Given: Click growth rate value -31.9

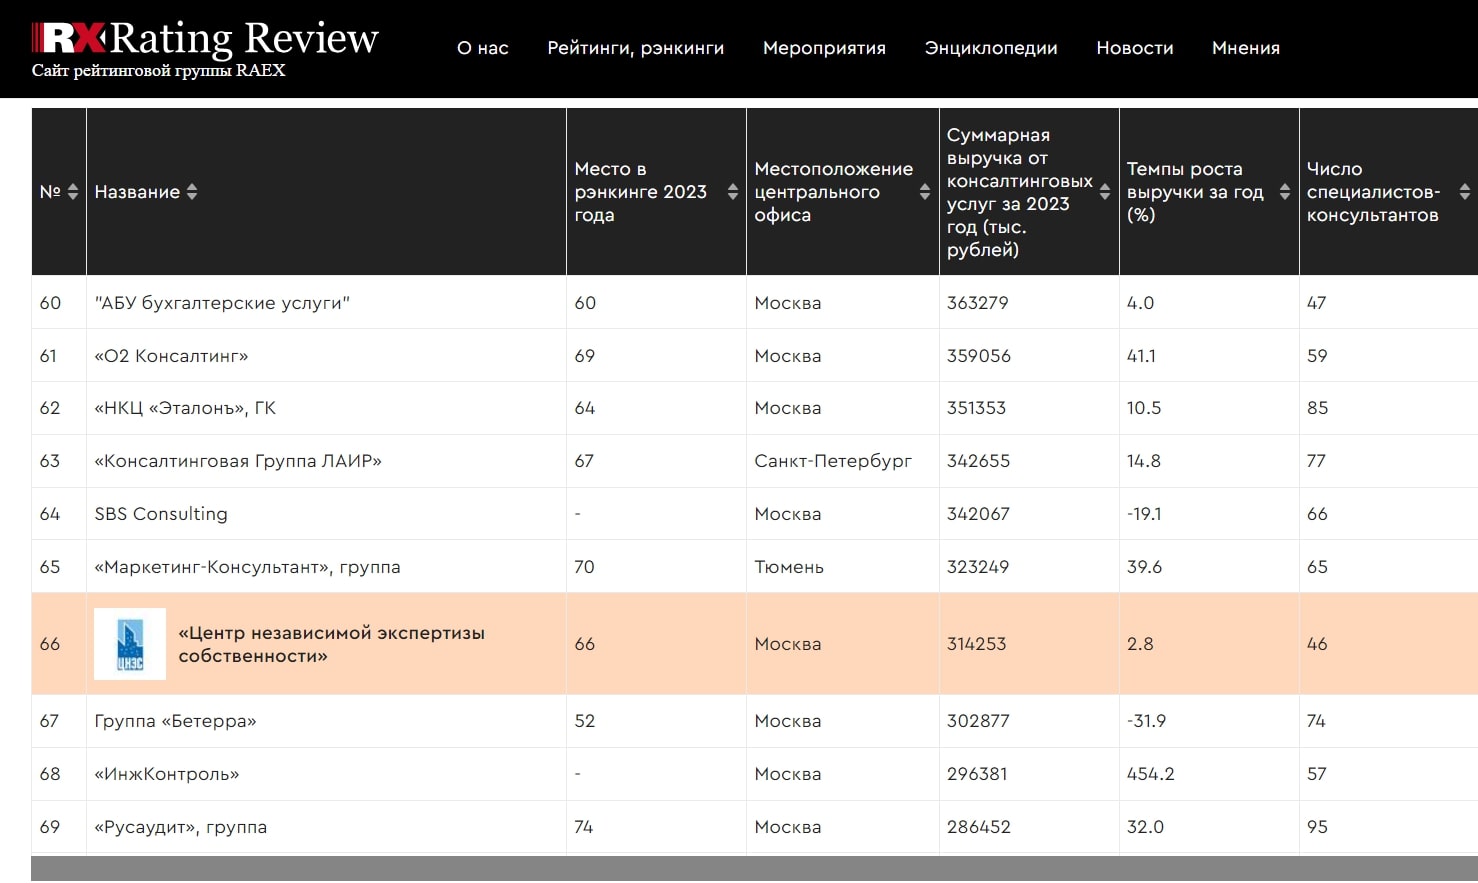Looking at the screenshot, I should [1147, 721].
